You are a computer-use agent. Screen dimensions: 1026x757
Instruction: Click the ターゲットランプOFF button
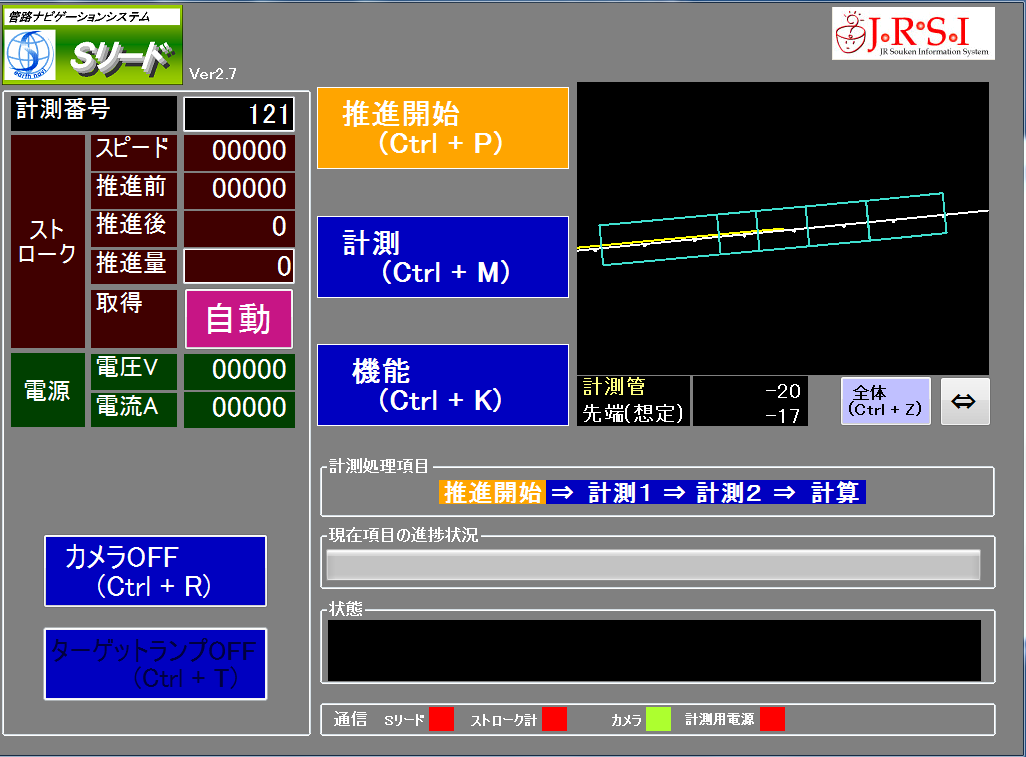[x=156, y=664]
